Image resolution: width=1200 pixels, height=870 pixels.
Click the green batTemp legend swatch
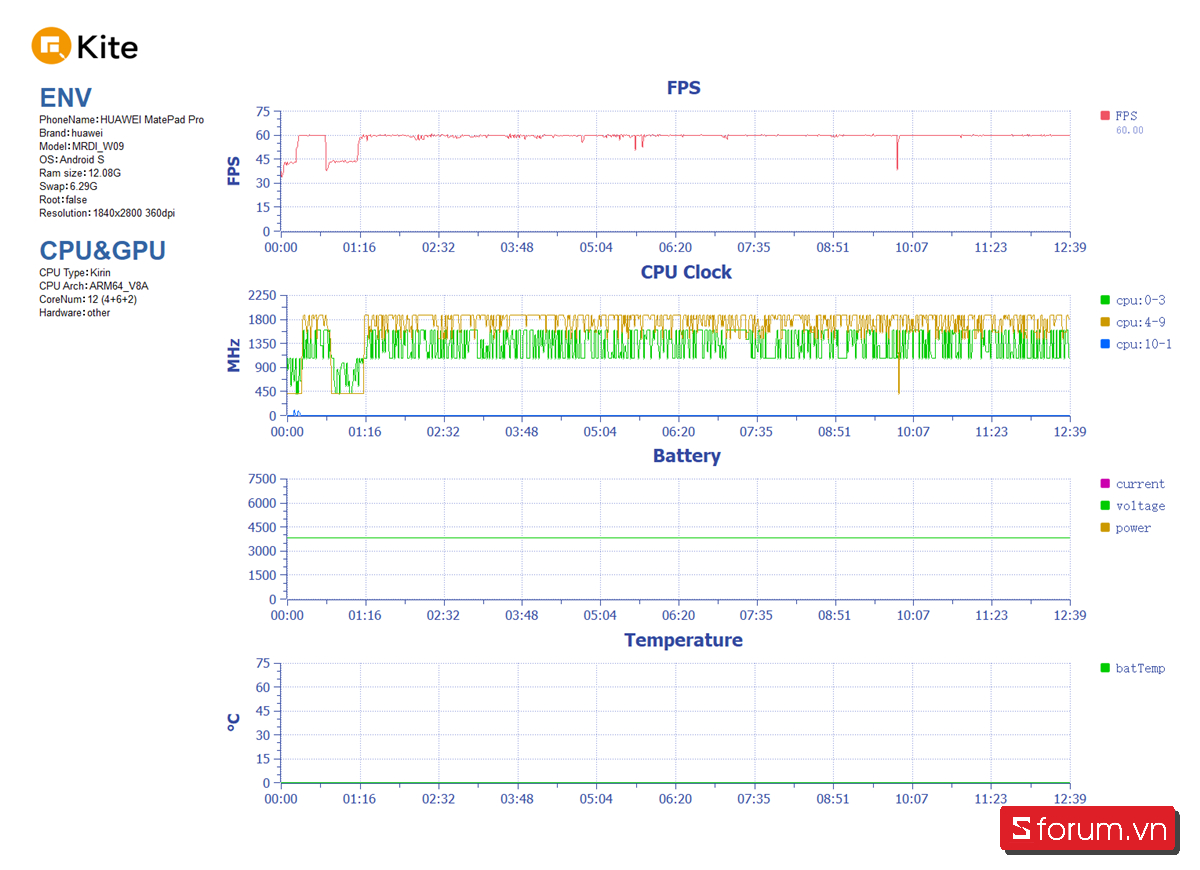coord(1105,668)
